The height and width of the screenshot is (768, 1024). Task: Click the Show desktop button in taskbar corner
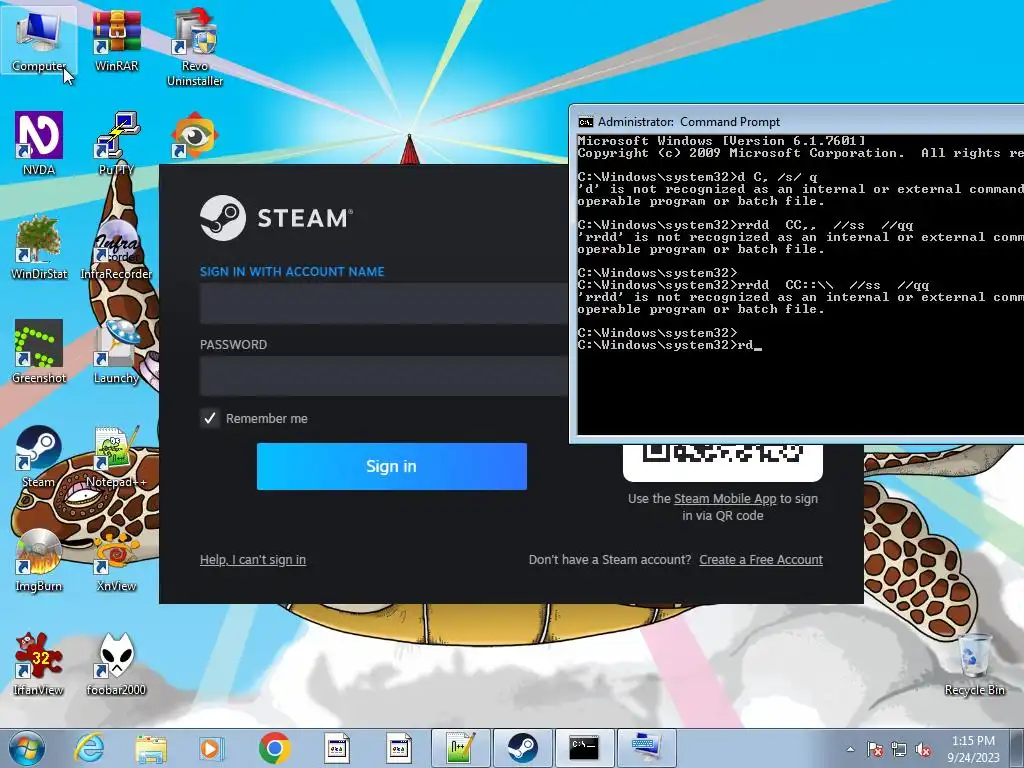(1018, 748)
